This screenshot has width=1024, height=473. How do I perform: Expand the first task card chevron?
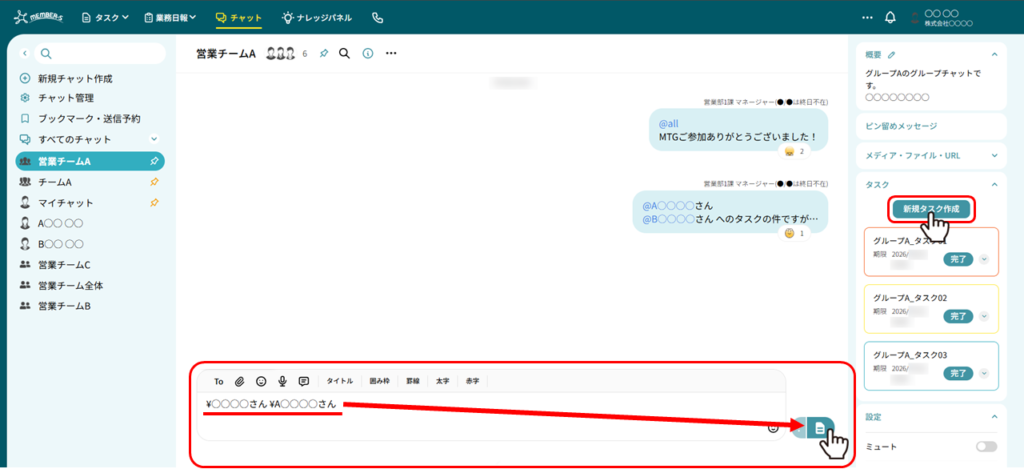[x=984, y=259]
